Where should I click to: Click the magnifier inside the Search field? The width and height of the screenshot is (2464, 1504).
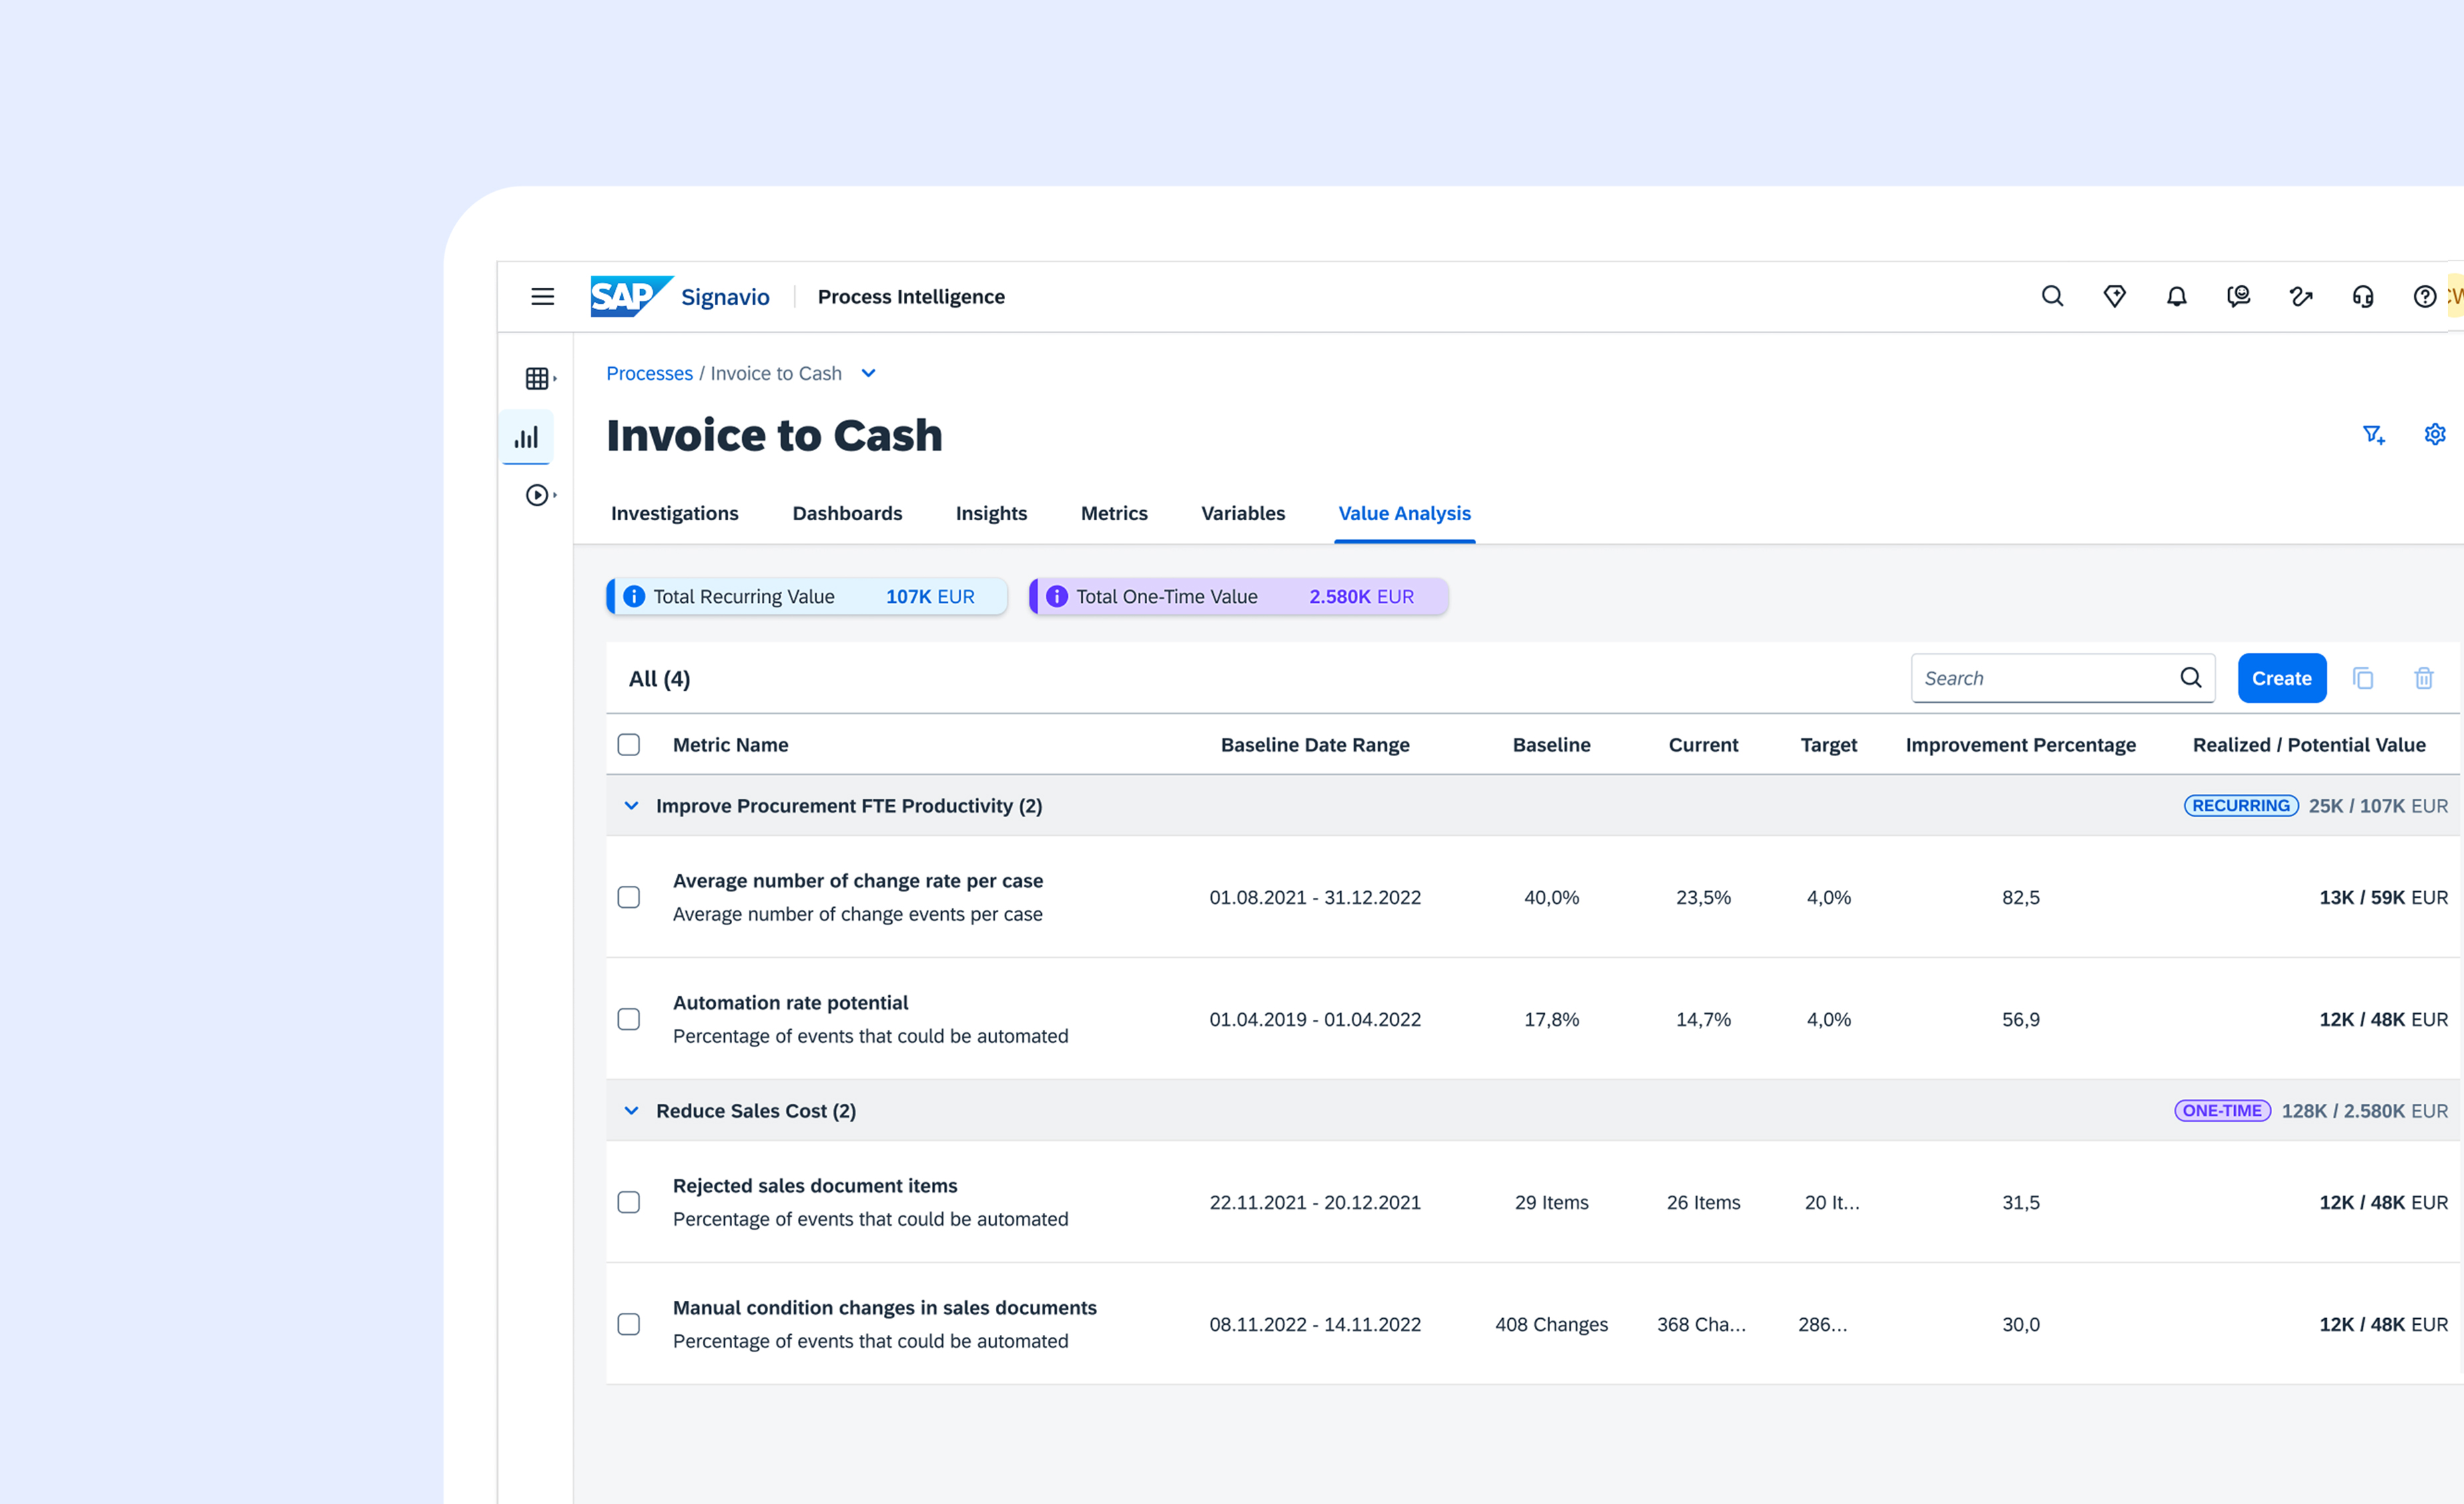(2190, 678)
